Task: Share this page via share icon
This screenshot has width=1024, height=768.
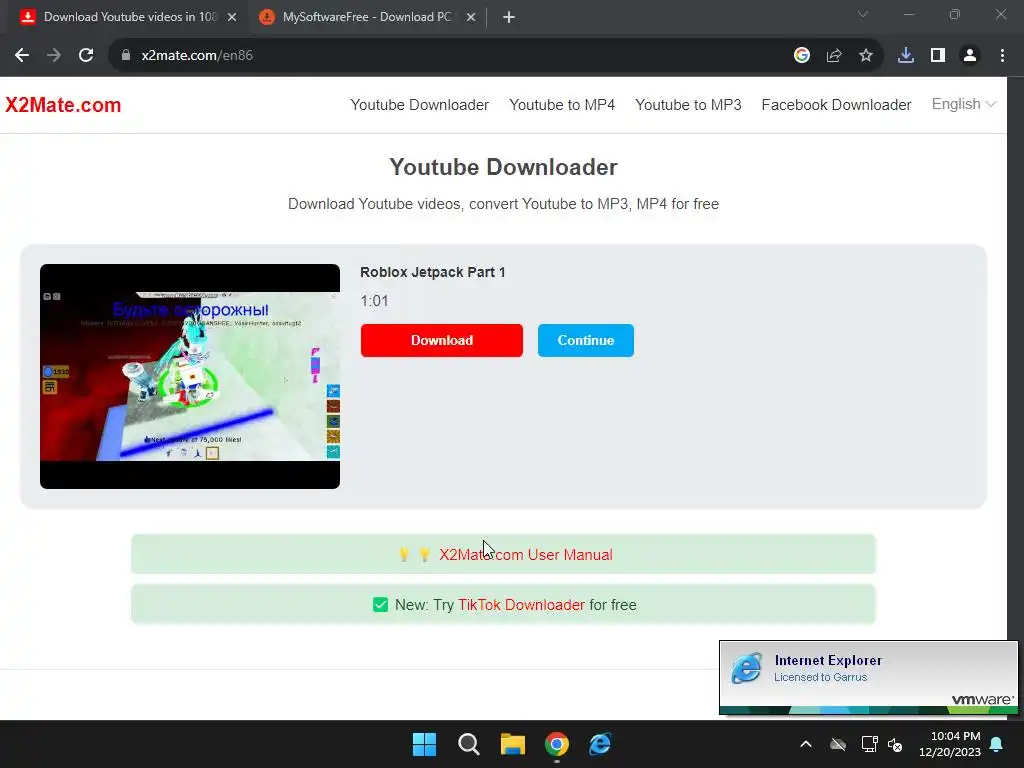Action: point(834,56)
